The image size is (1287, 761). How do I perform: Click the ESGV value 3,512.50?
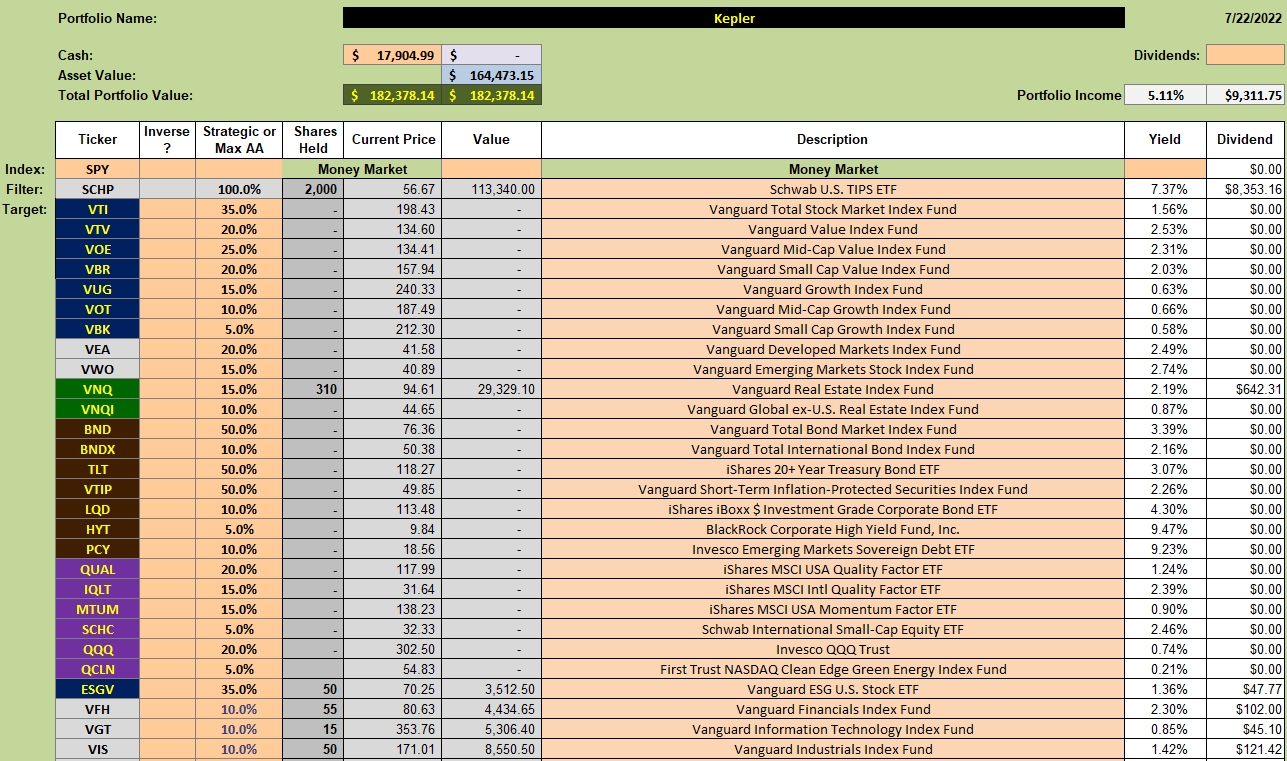click(491, 689)
